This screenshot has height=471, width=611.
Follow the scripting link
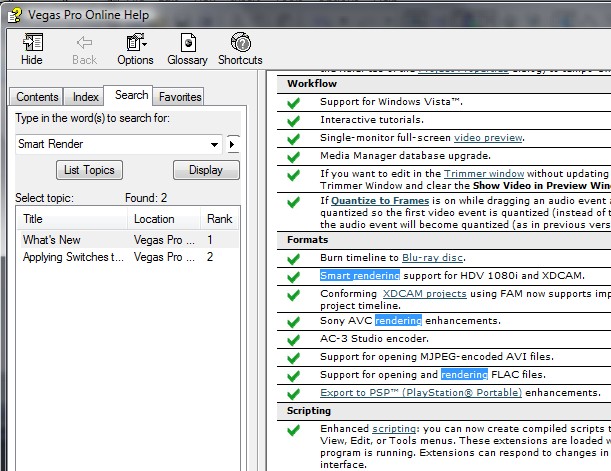tap(394, 429)
